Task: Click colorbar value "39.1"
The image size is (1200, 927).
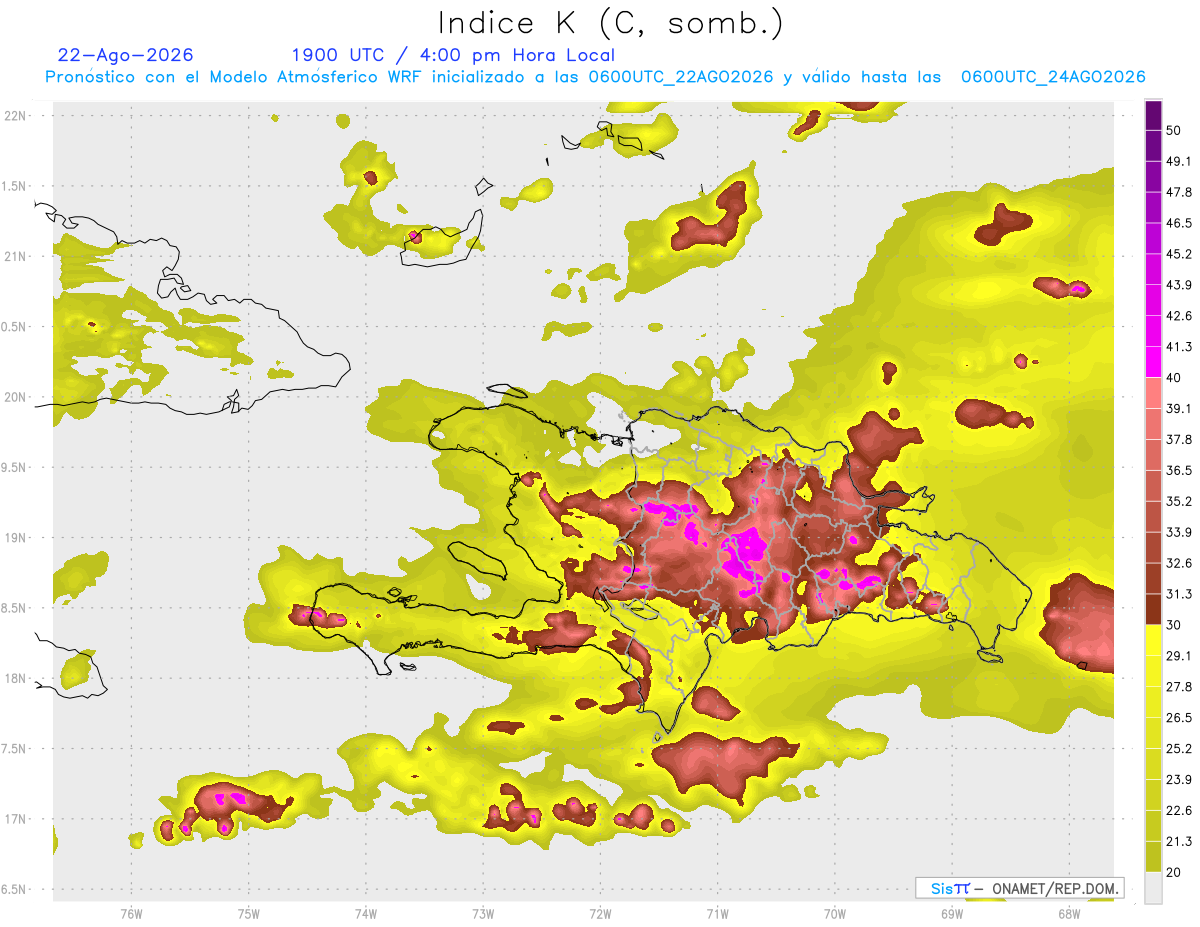Action: pyautogui.click(x=1179, y=408)
